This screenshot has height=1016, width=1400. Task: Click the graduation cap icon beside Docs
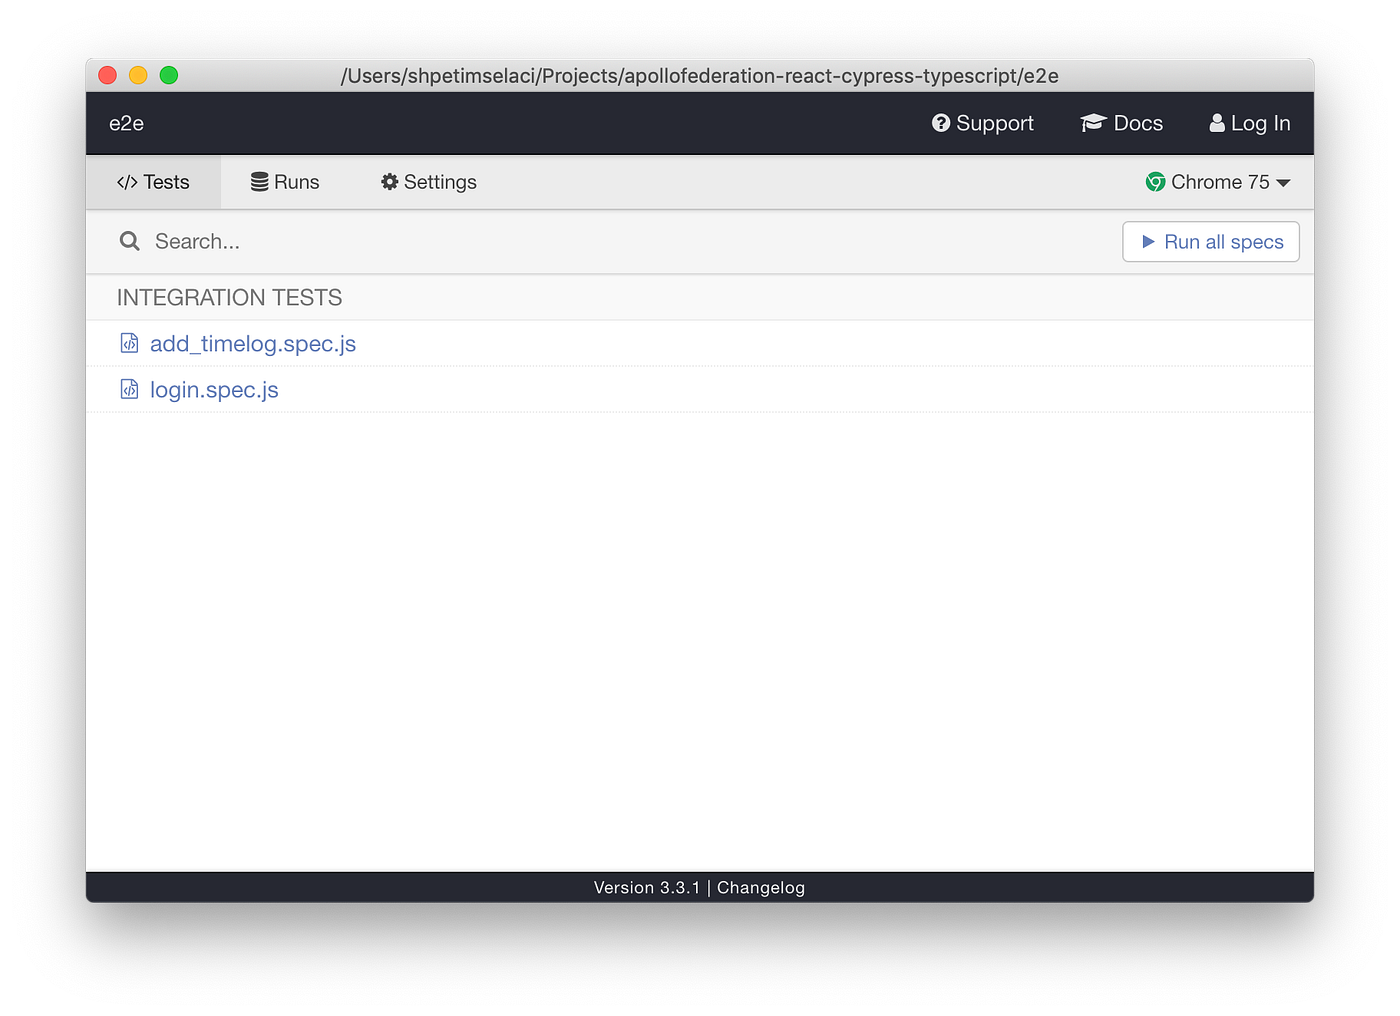[x=1093, y=123]
